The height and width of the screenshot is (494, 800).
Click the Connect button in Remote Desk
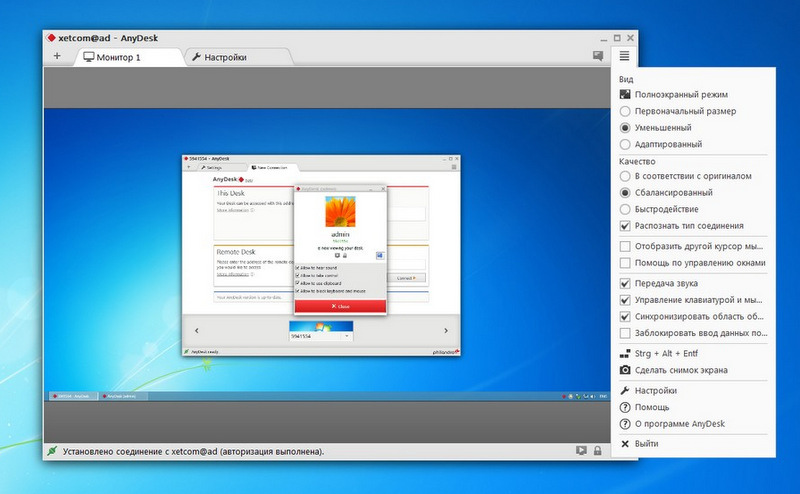coord(406,278)
